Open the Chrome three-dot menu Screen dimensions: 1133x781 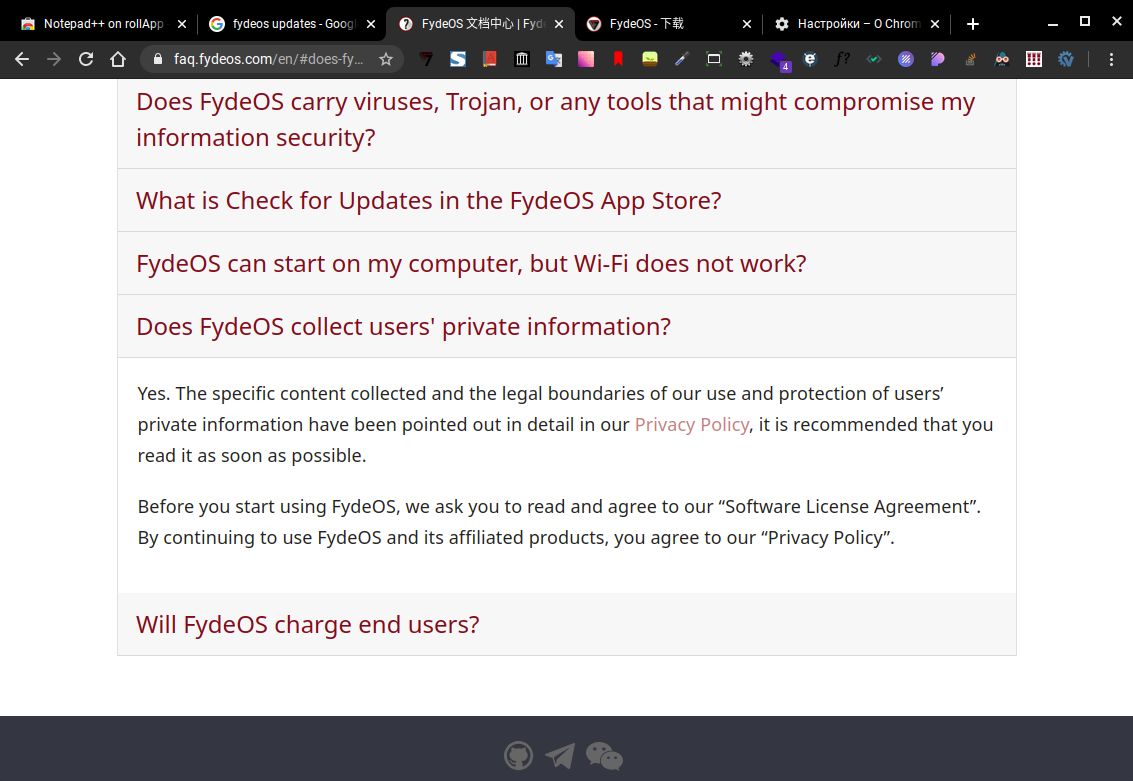click(x=1111, y=59)
